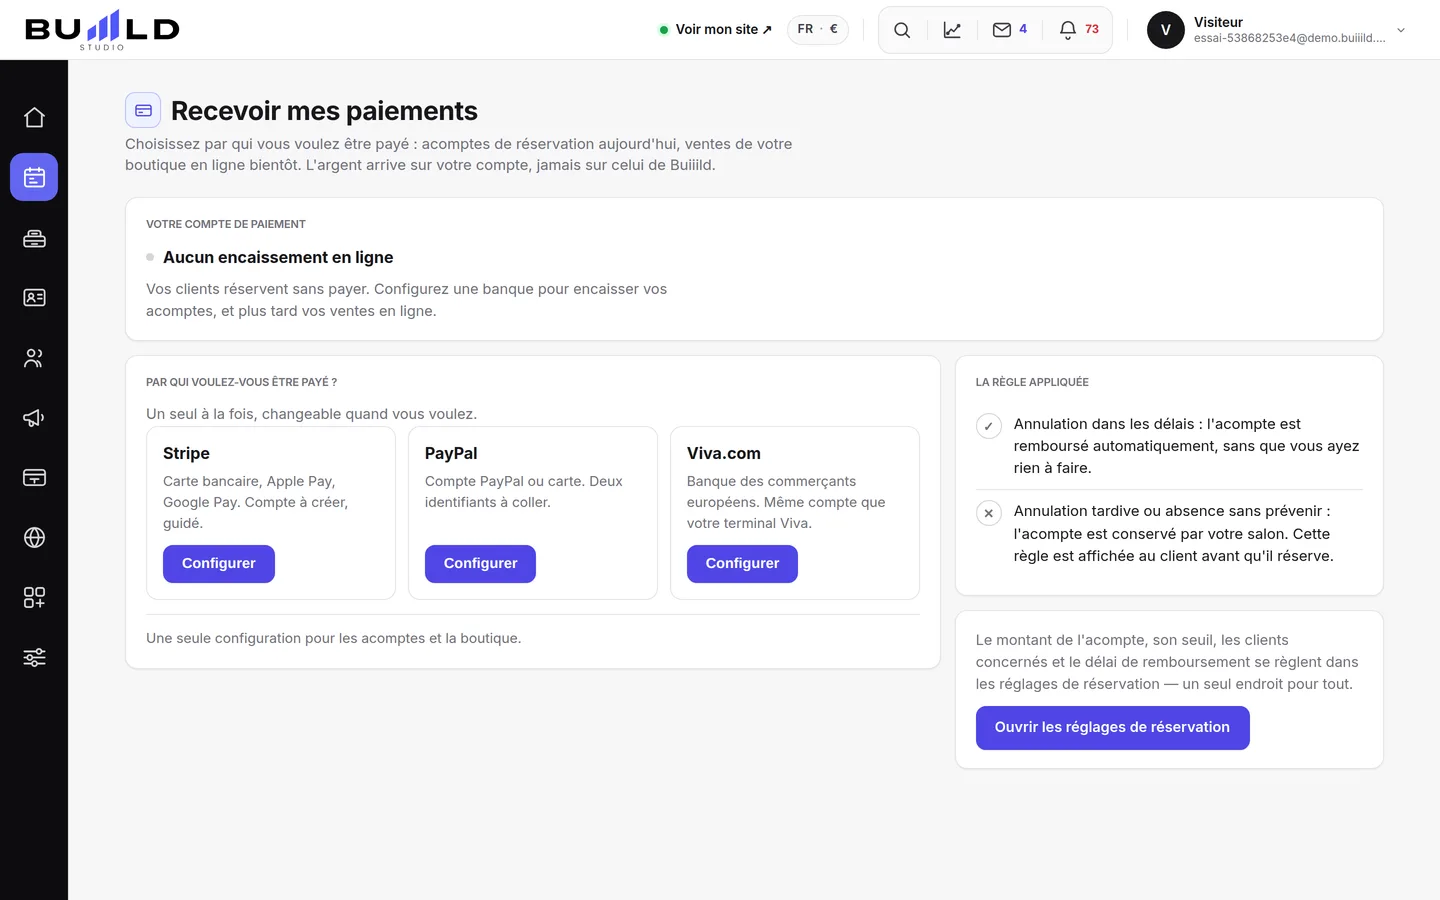Configure PayPal payments
The image size is (1440, 900).
pos(480,564)
